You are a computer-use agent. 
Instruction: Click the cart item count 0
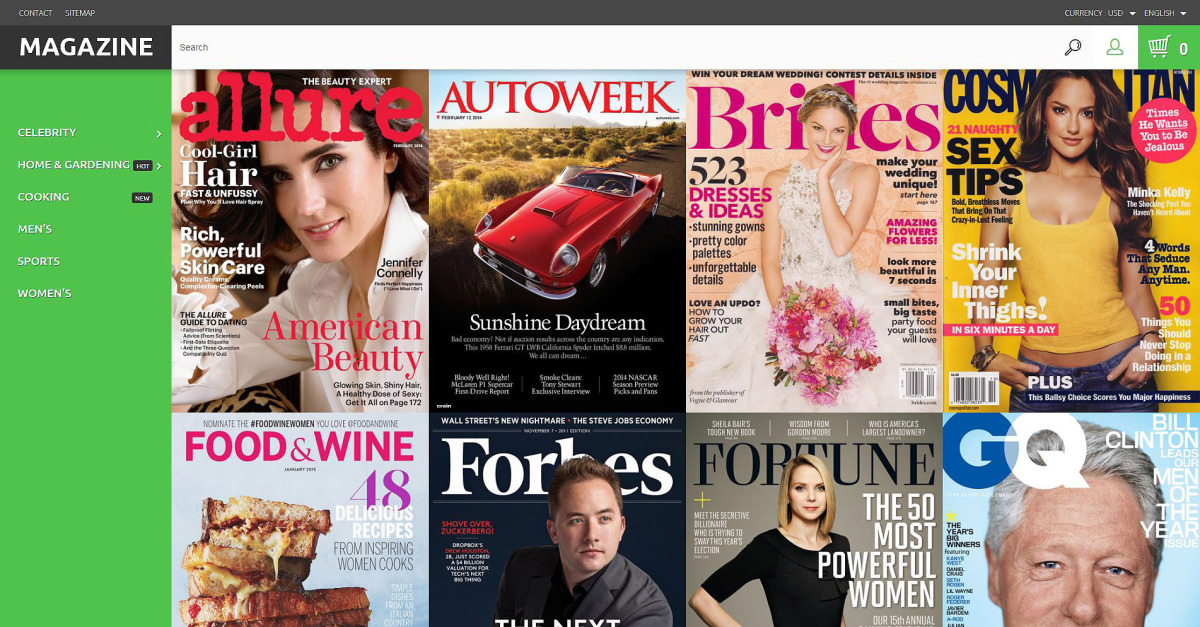(1184, 48)
